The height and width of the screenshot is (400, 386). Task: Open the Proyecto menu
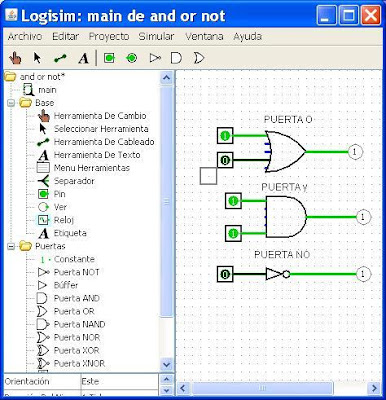(109, 36)
